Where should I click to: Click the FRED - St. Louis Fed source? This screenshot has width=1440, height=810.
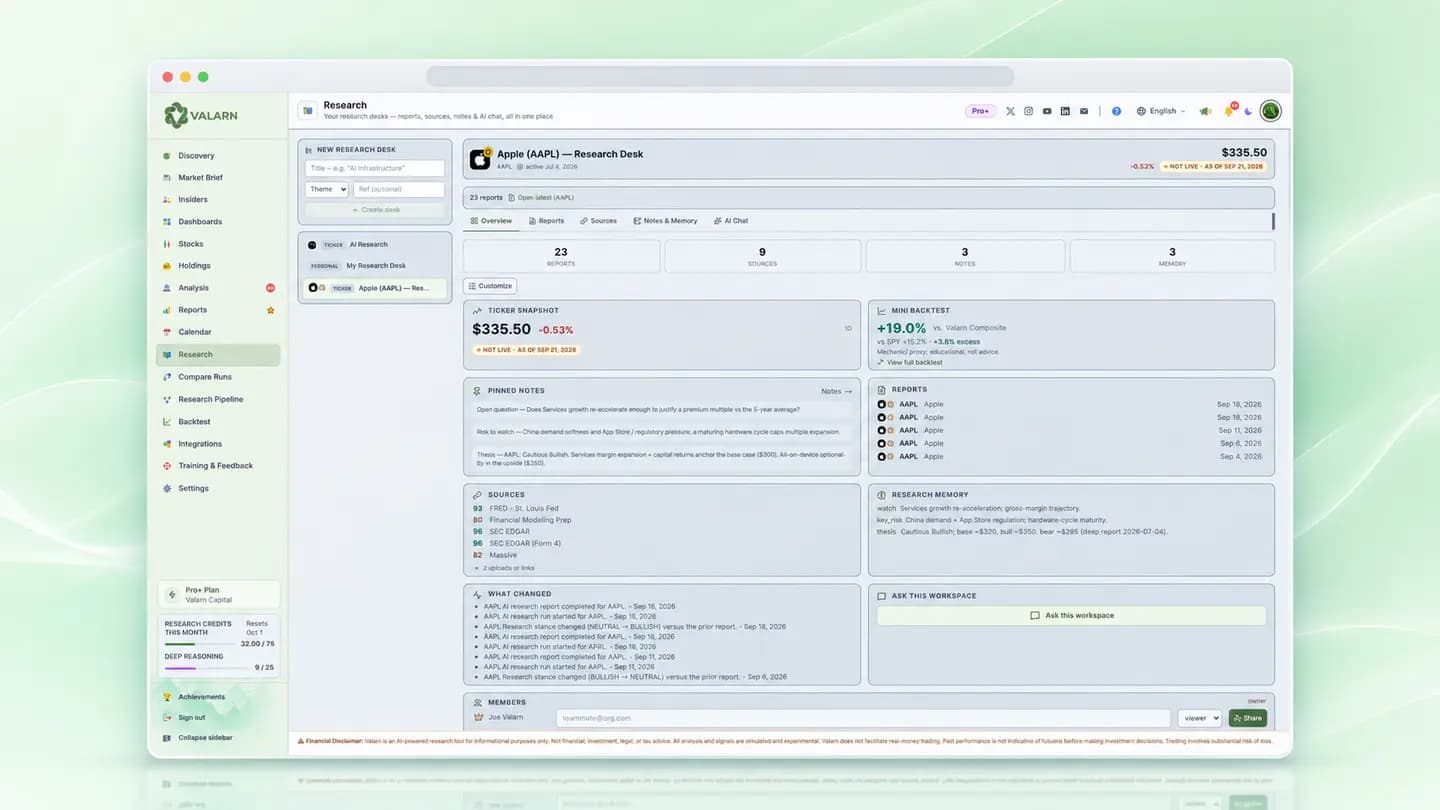516,508
